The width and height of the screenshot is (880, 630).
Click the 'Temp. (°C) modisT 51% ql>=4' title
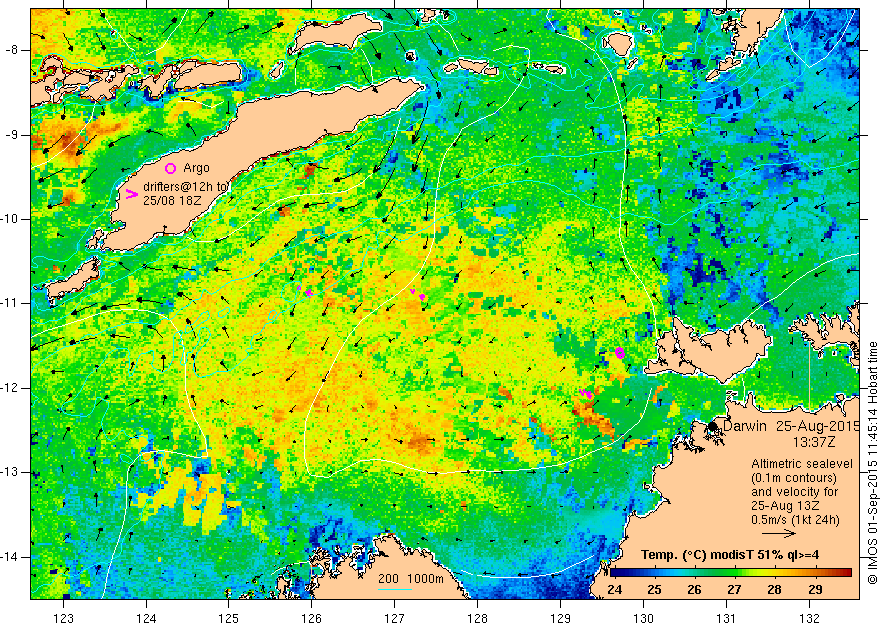point(730,555)
